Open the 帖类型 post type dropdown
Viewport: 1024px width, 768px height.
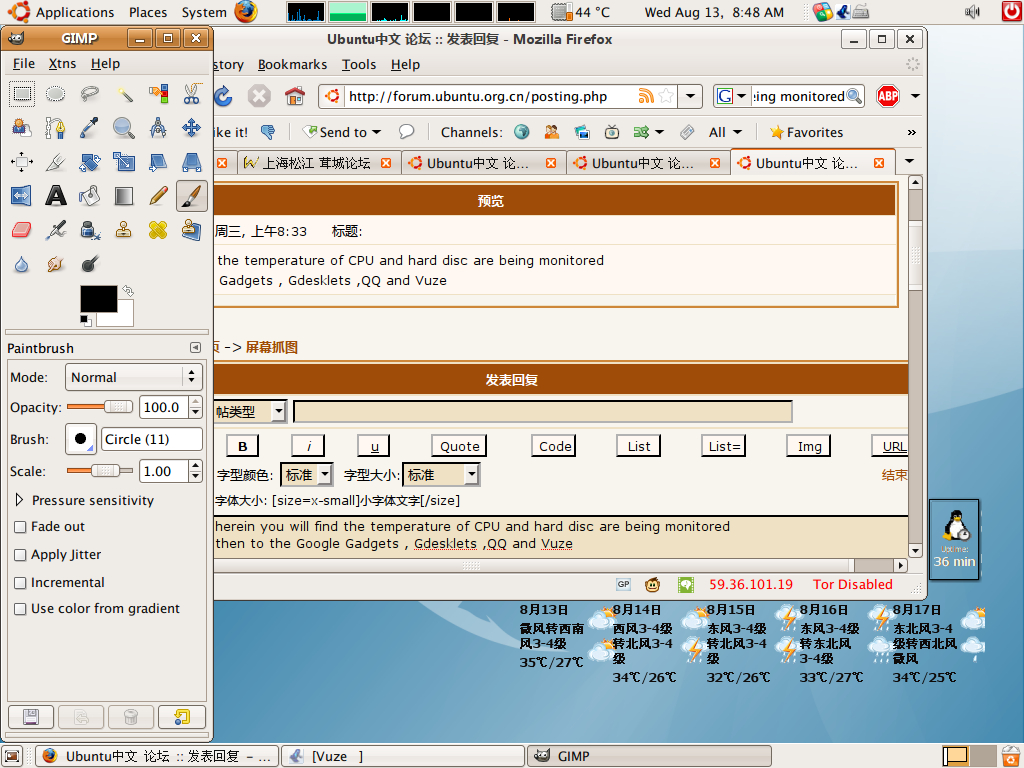278,411
